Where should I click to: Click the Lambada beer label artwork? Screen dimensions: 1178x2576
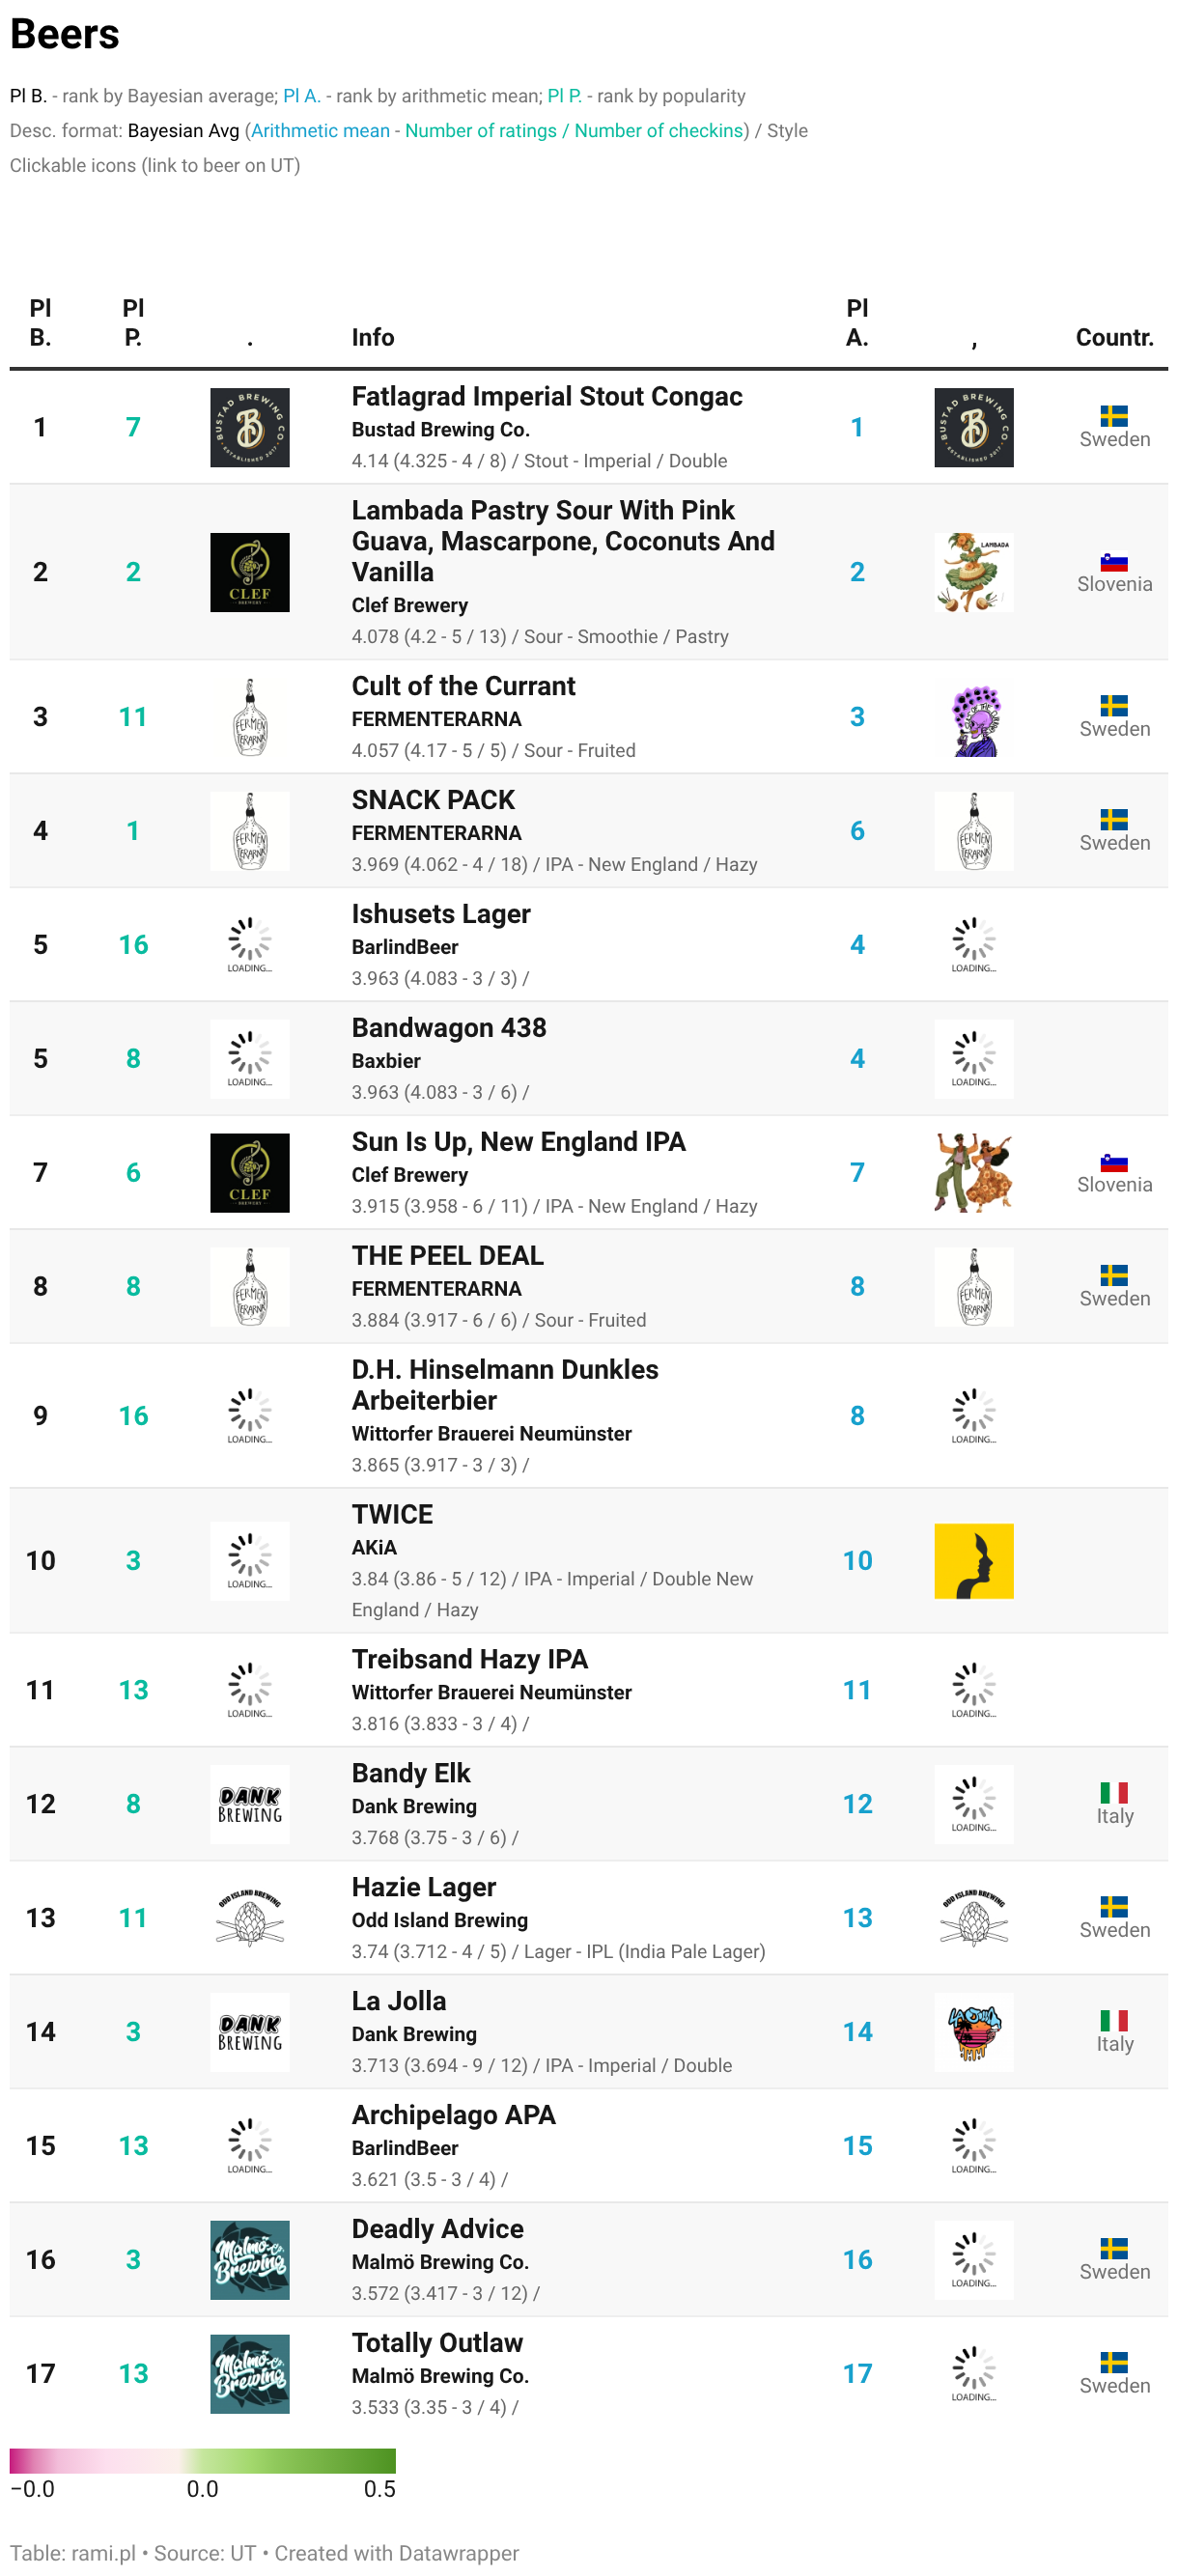point(973,572)
